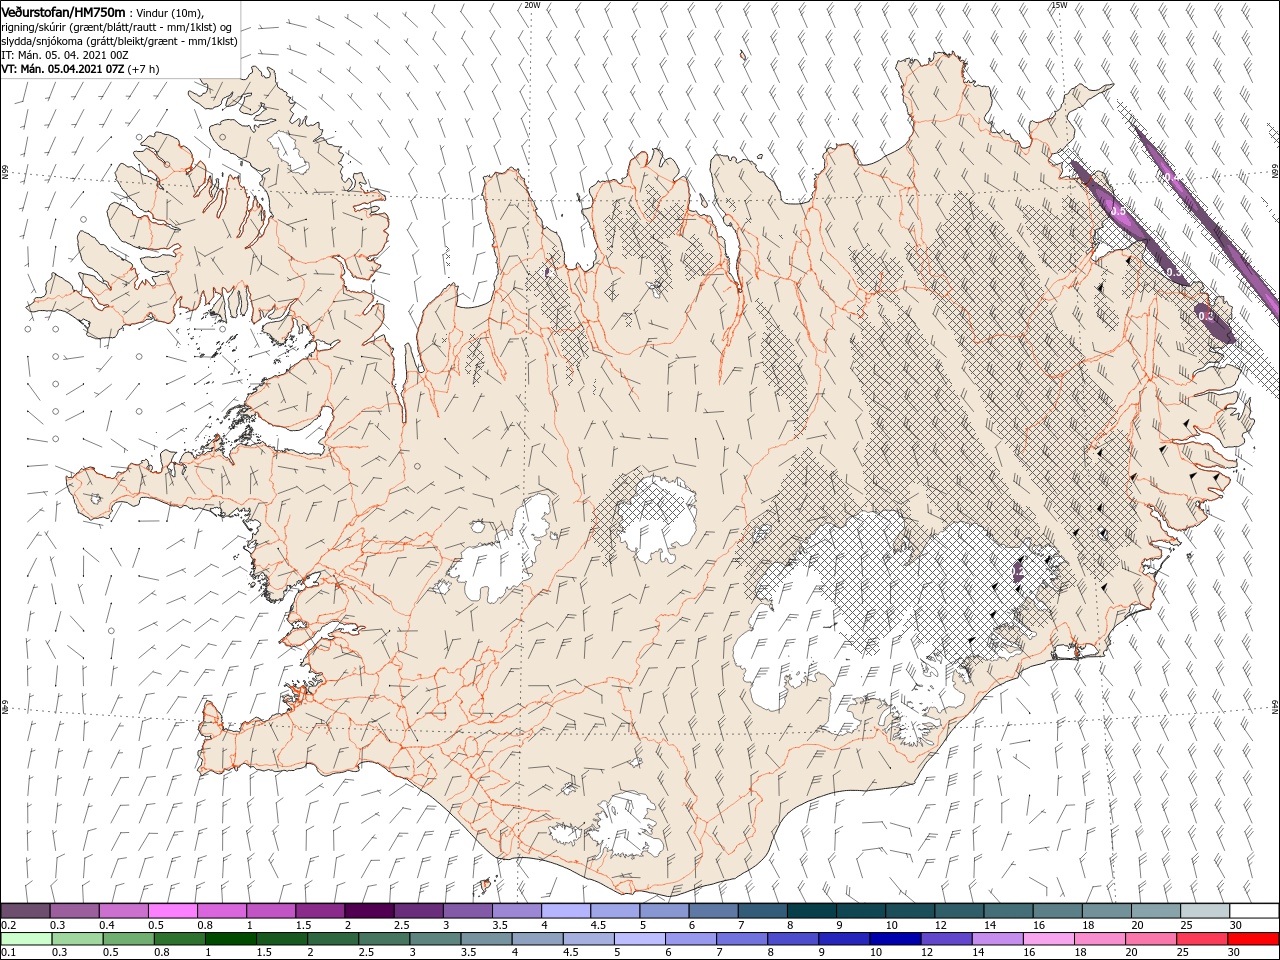The width and height of the screenshot is (1280, 960).
Task: Click the 0.5 precipitation label in purple band
Action: [1118, 211]
